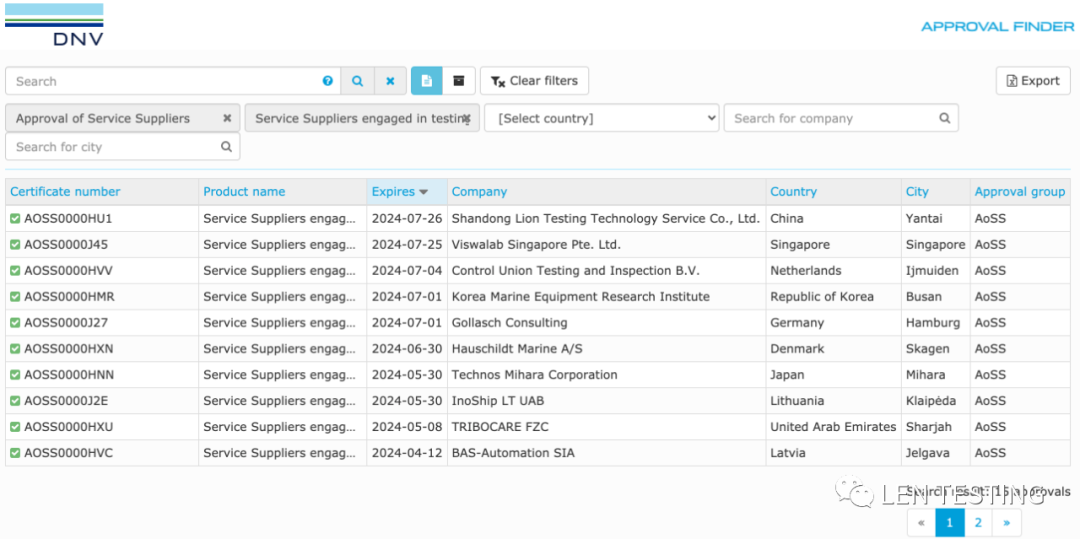Select Korea Marine Equipment Research Institute
Image resolution: width=1080 pixels, height=539 pixels.
(x=580, y=297)
